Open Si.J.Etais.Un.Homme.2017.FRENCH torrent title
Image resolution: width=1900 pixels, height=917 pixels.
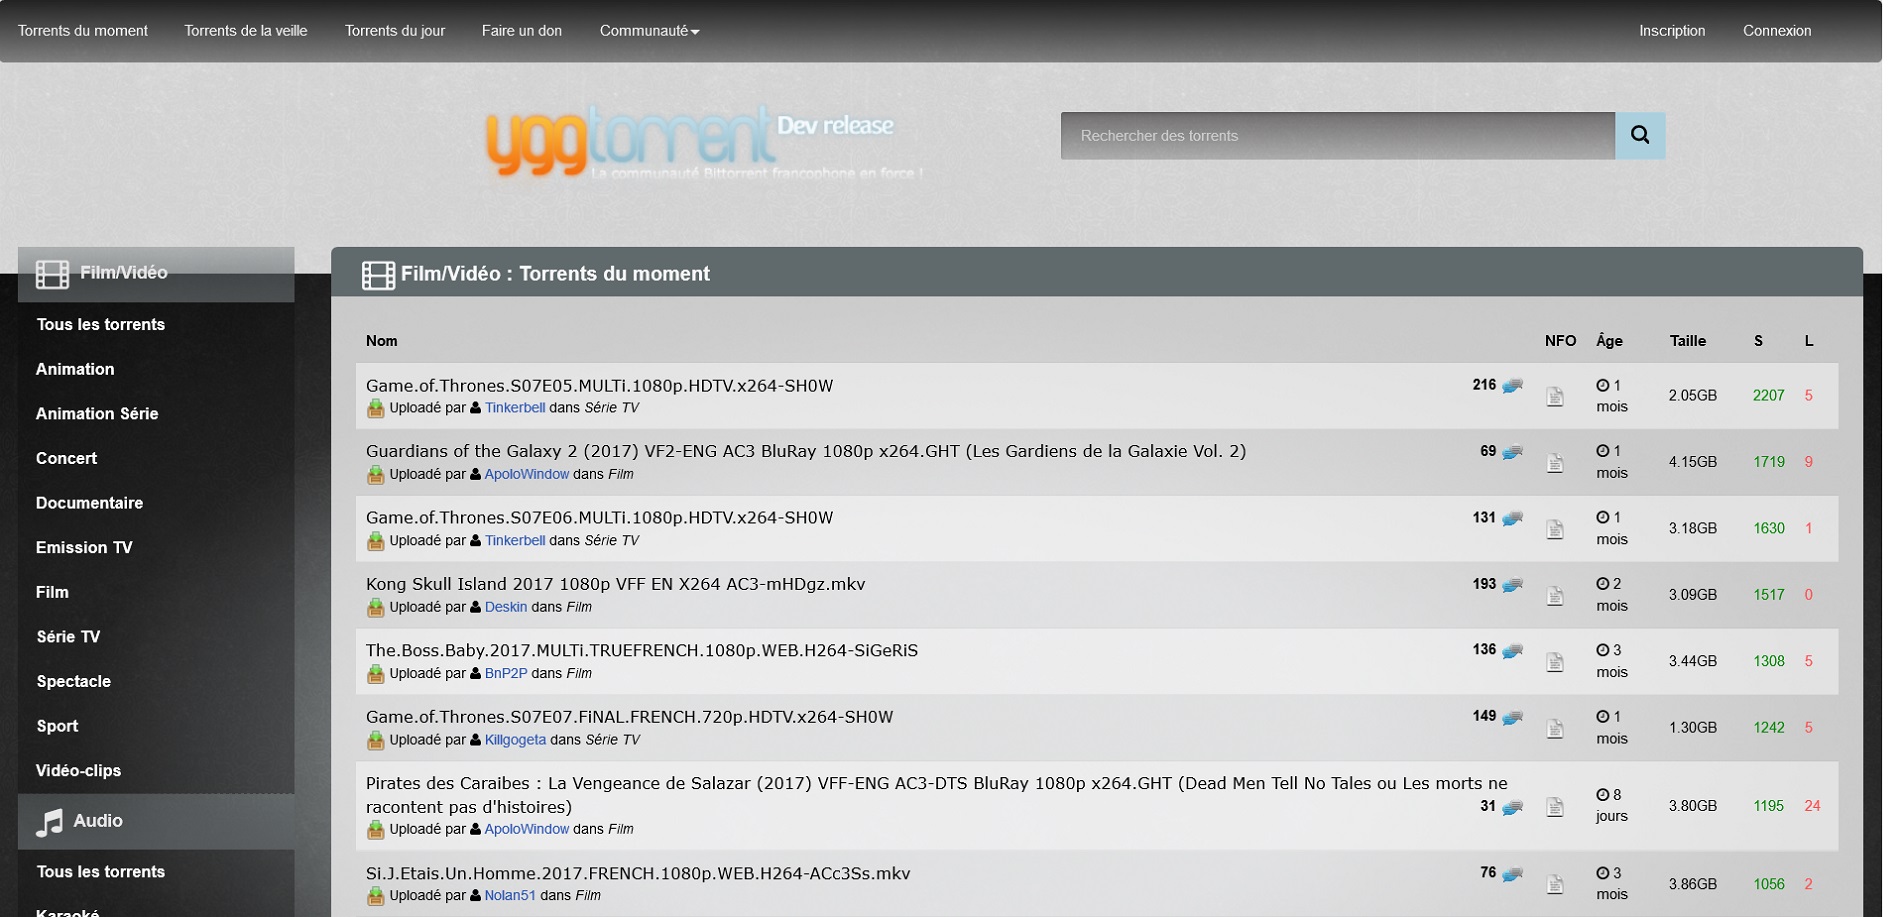click(638, 874)
